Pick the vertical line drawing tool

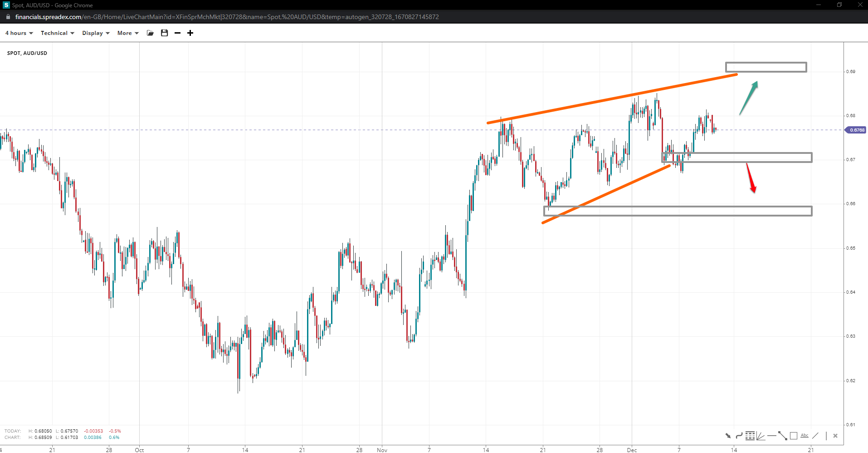[826, 436]
